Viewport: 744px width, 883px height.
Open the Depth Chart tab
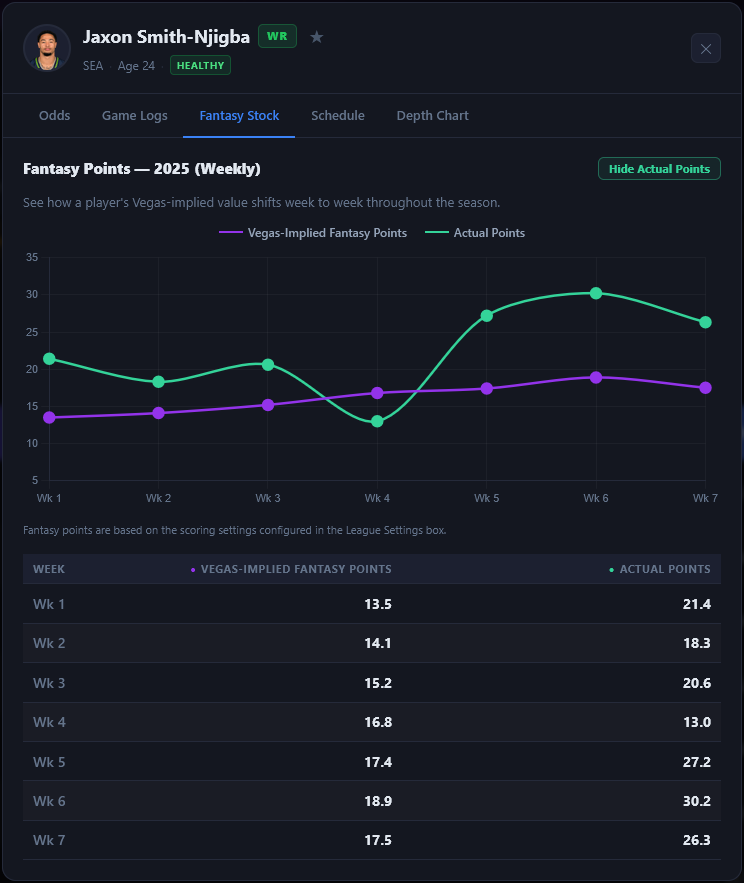point(432,115)
